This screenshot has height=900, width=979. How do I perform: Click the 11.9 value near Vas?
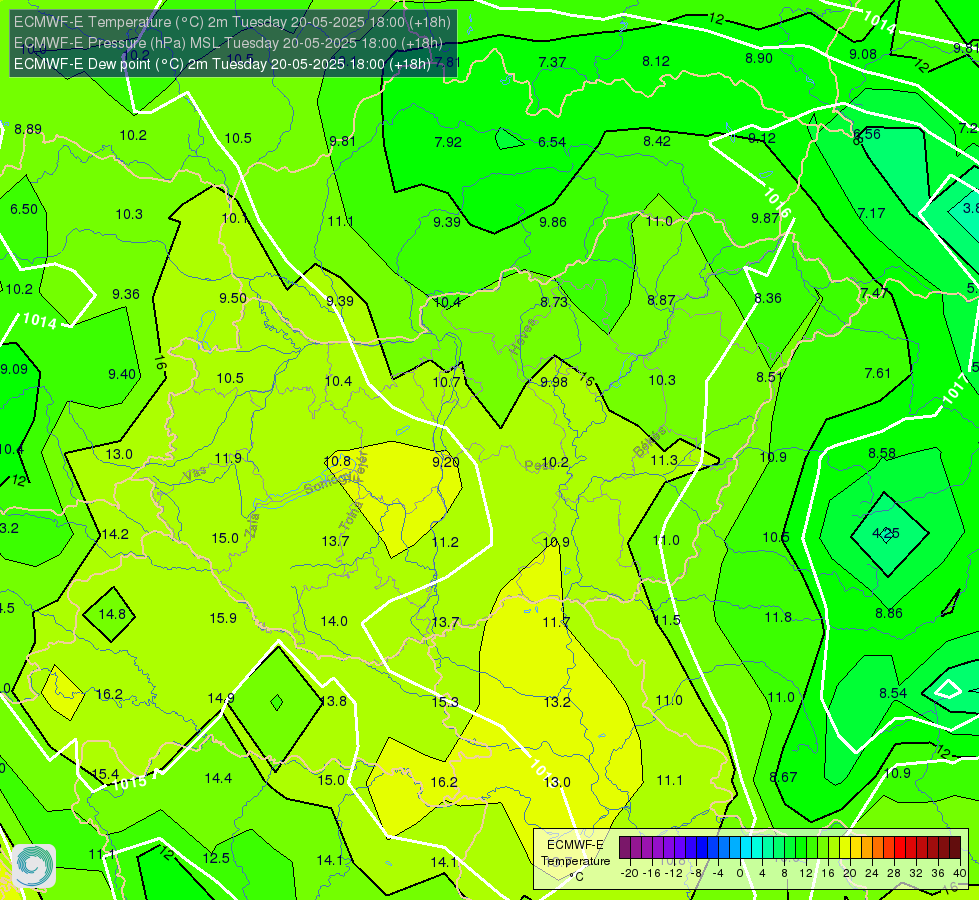tap(228, 458)
